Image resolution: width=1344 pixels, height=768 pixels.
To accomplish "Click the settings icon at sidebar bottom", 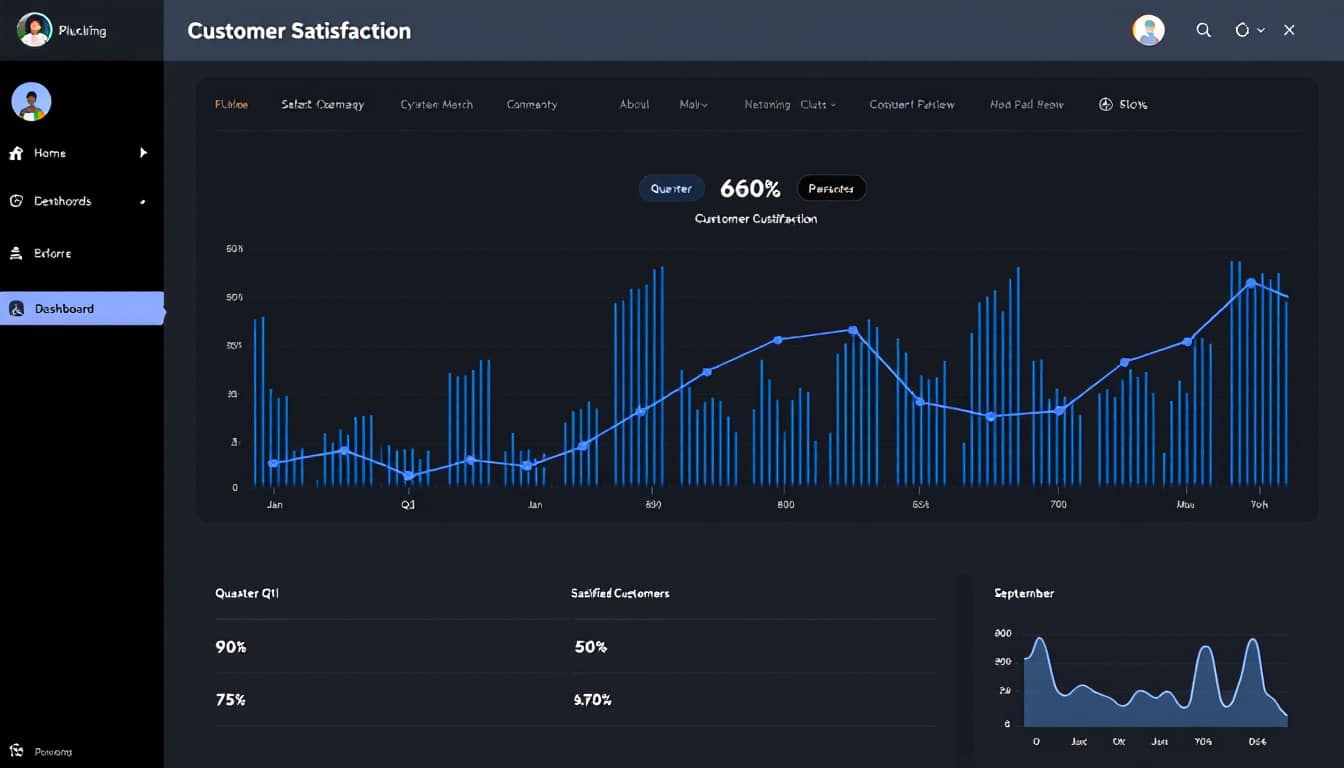I will [16, 751].
